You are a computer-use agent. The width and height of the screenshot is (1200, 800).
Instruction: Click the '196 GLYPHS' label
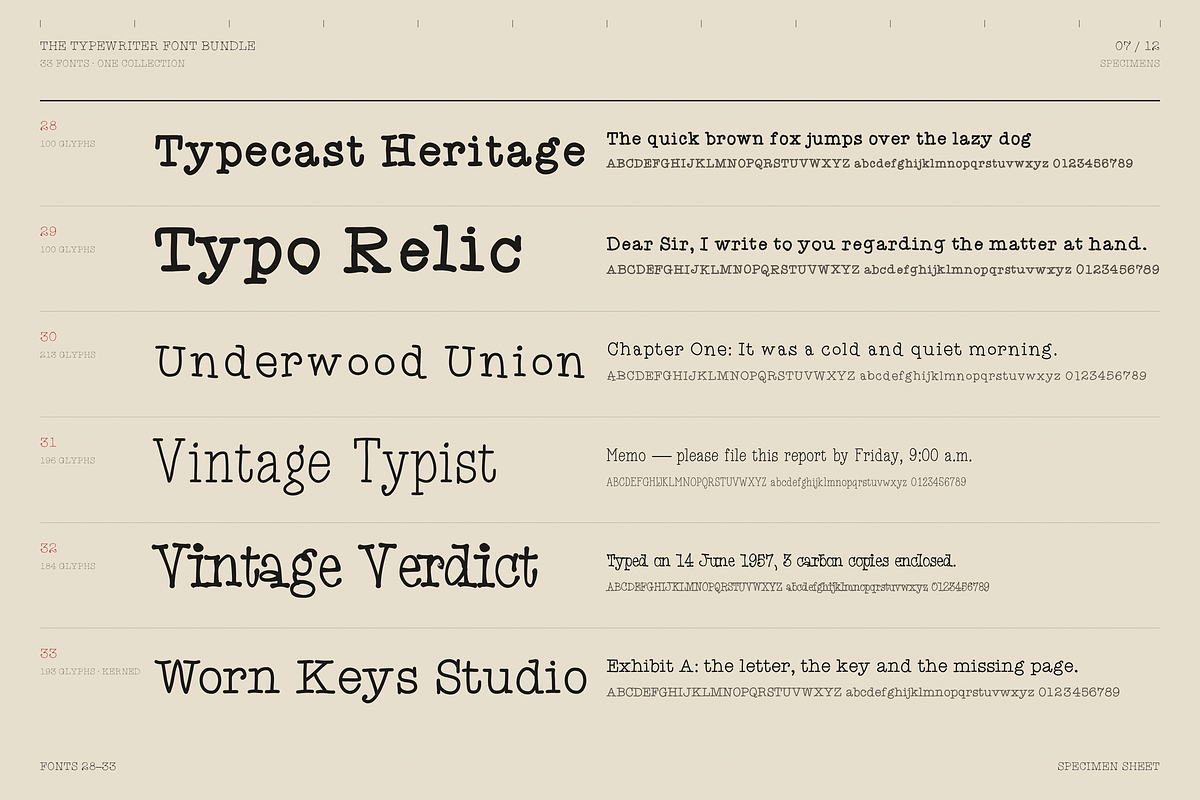[68, 461]
